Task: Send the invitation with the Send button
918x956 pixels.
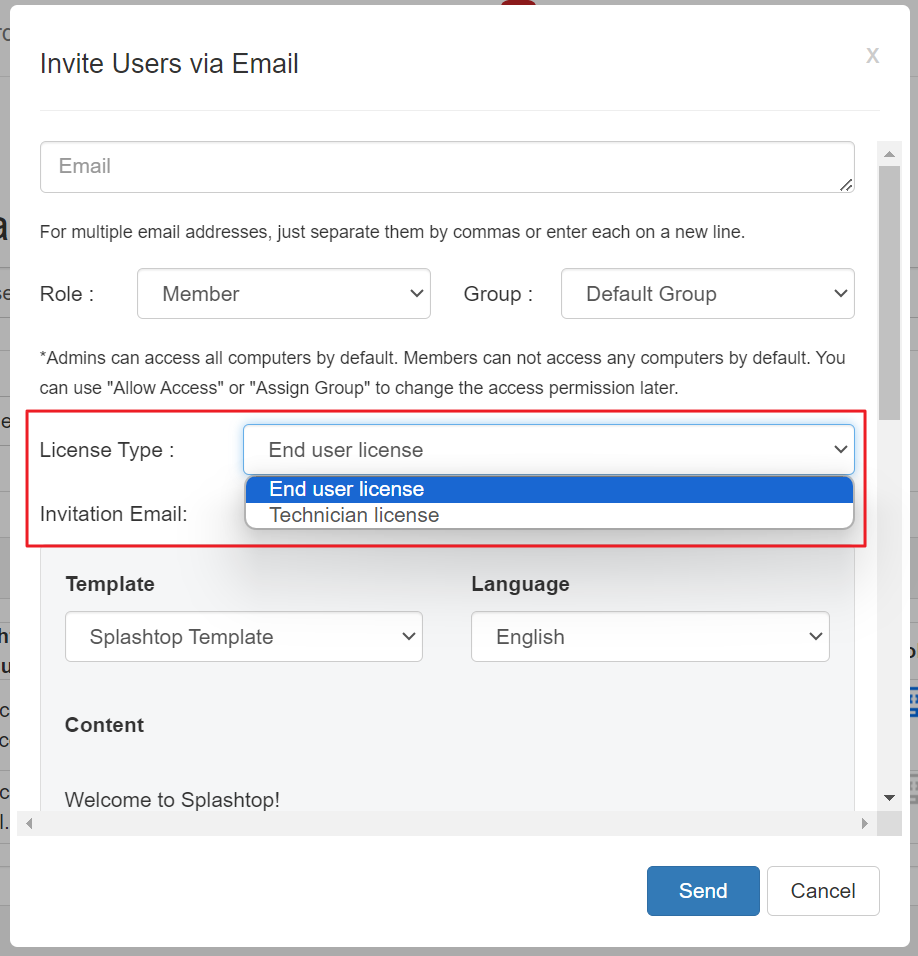Action: point(703,891)
